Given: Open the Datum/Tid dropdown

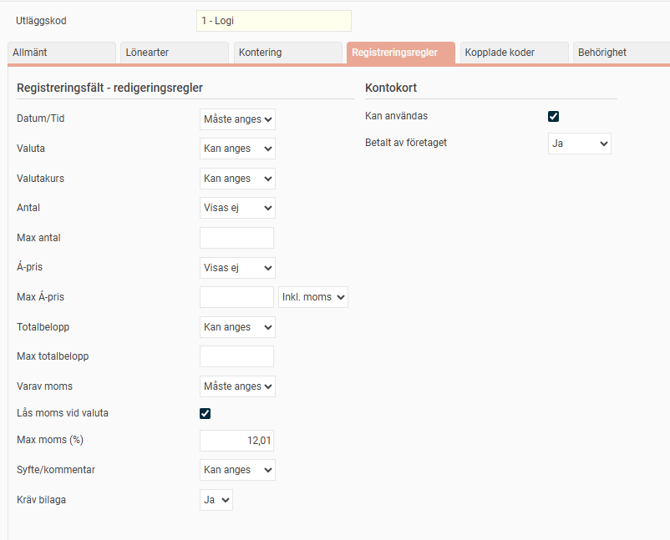Looking at the screenshot, I should pyautogui.click(x=238, y=119).
